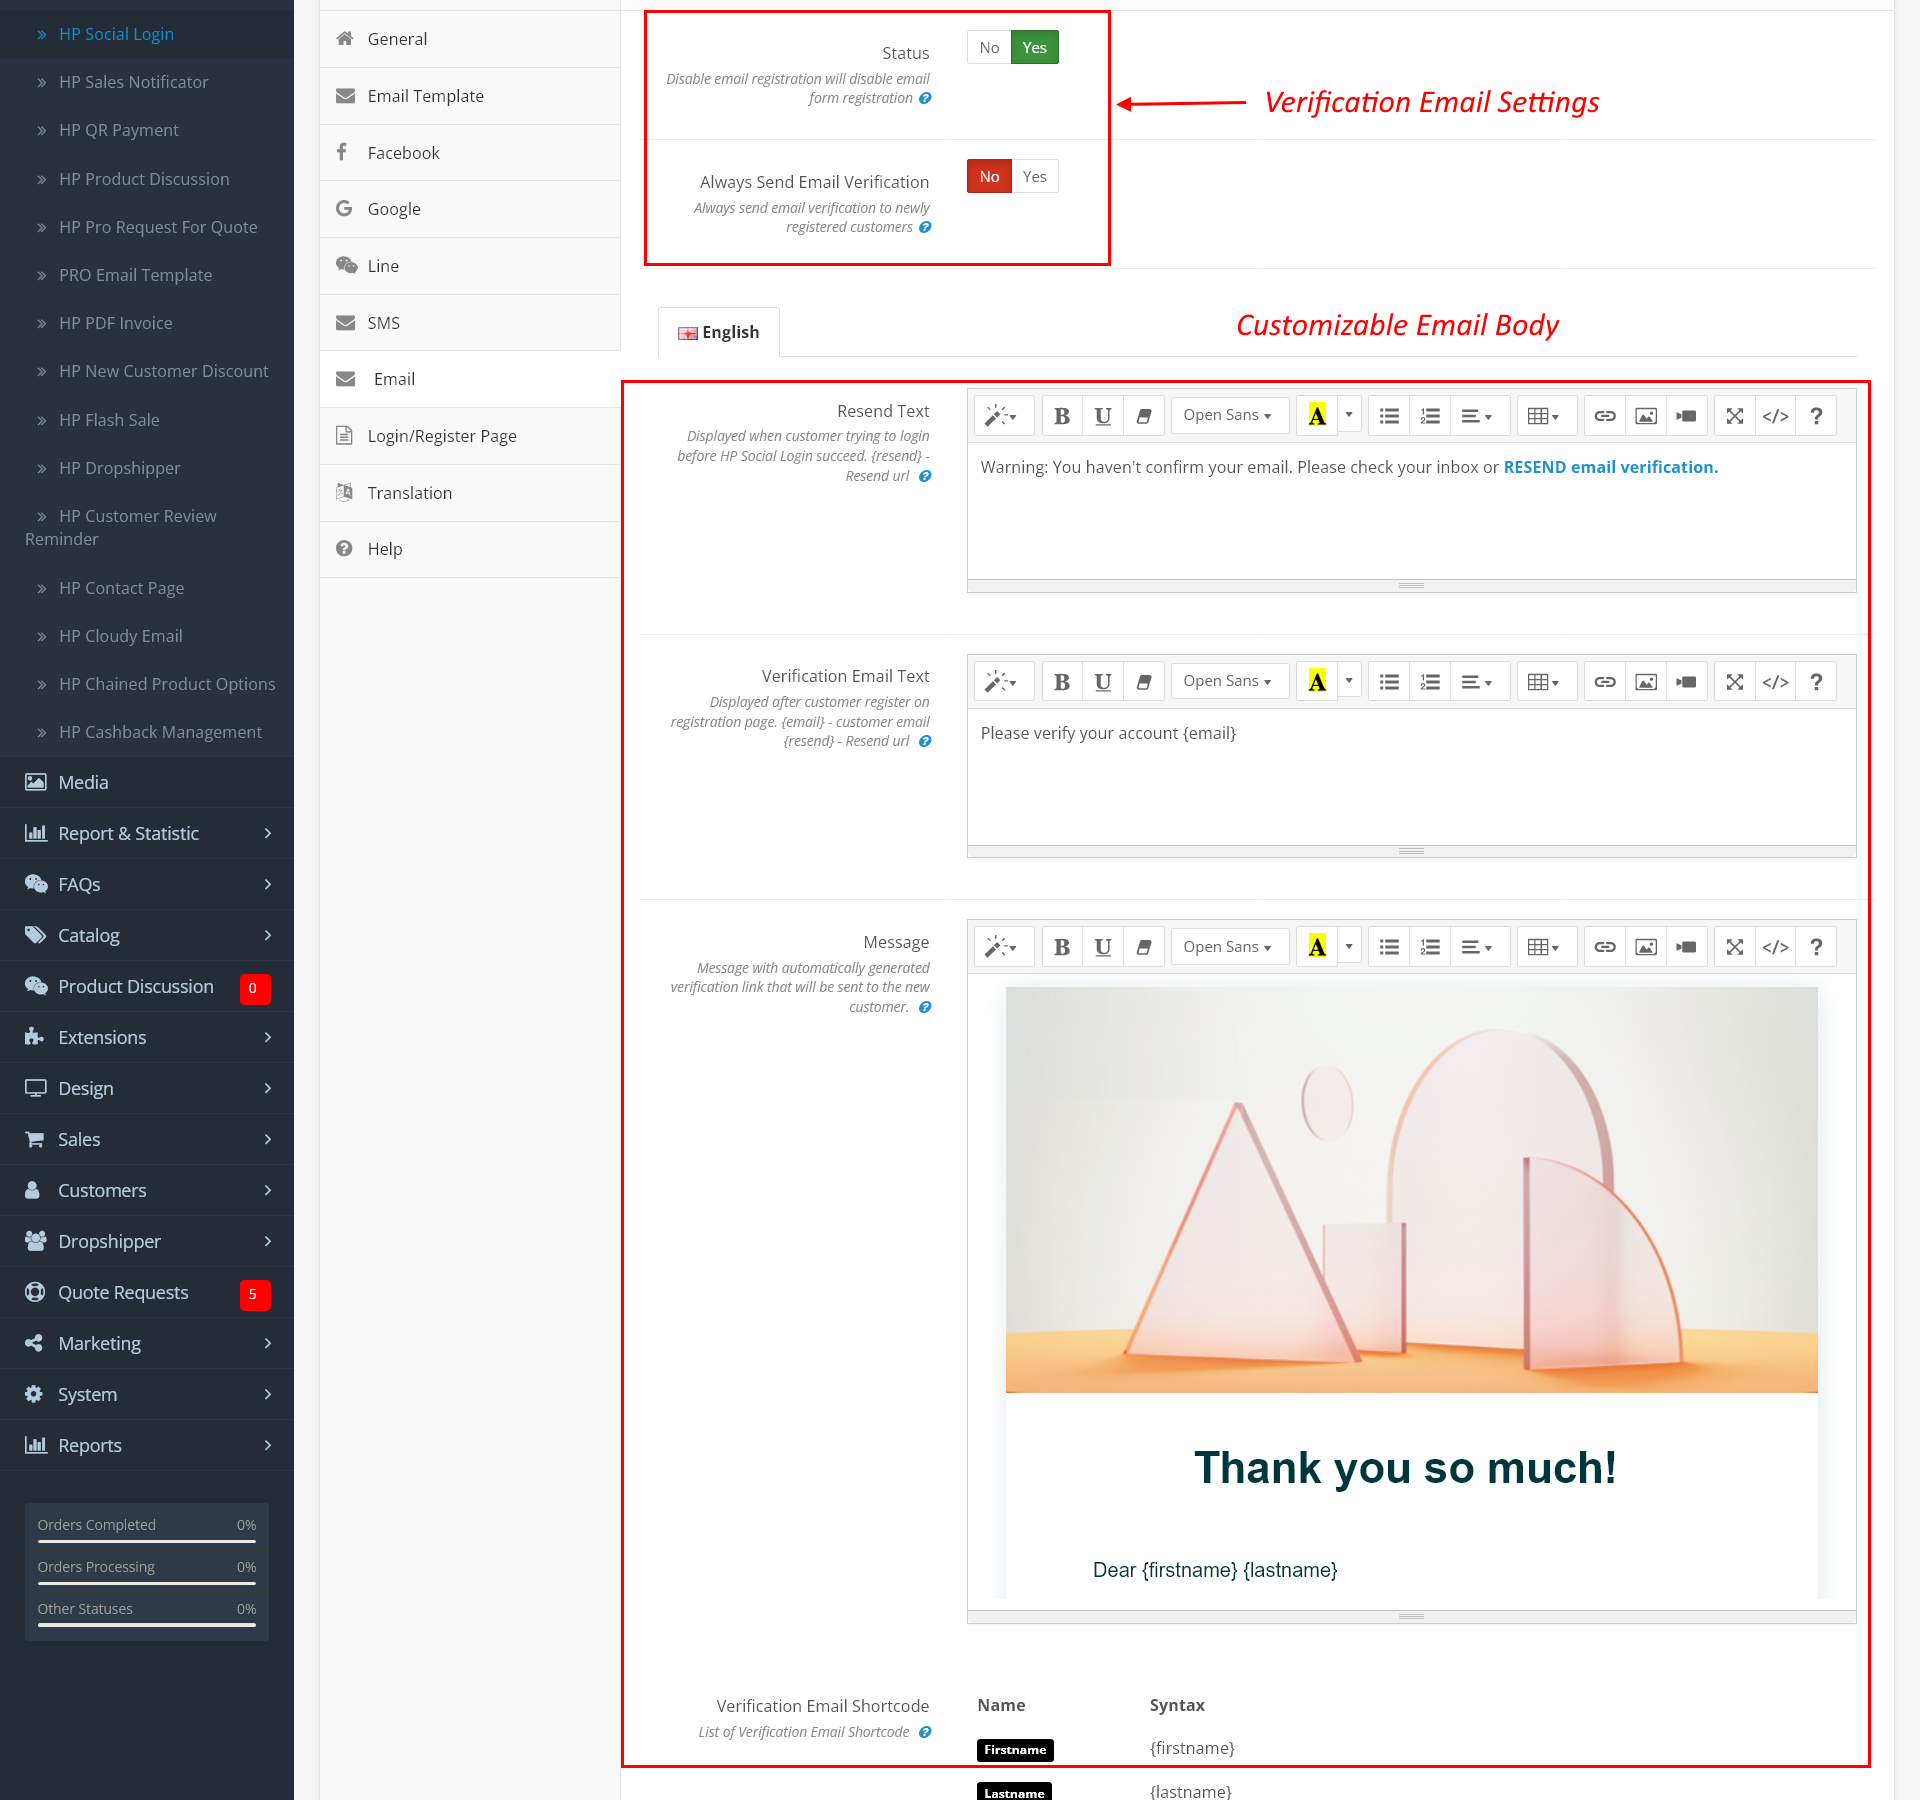The image size is (1920, 1800).
Task: Click Underline in Verification Email Text editor
Action: click(x=1103, y=682)
